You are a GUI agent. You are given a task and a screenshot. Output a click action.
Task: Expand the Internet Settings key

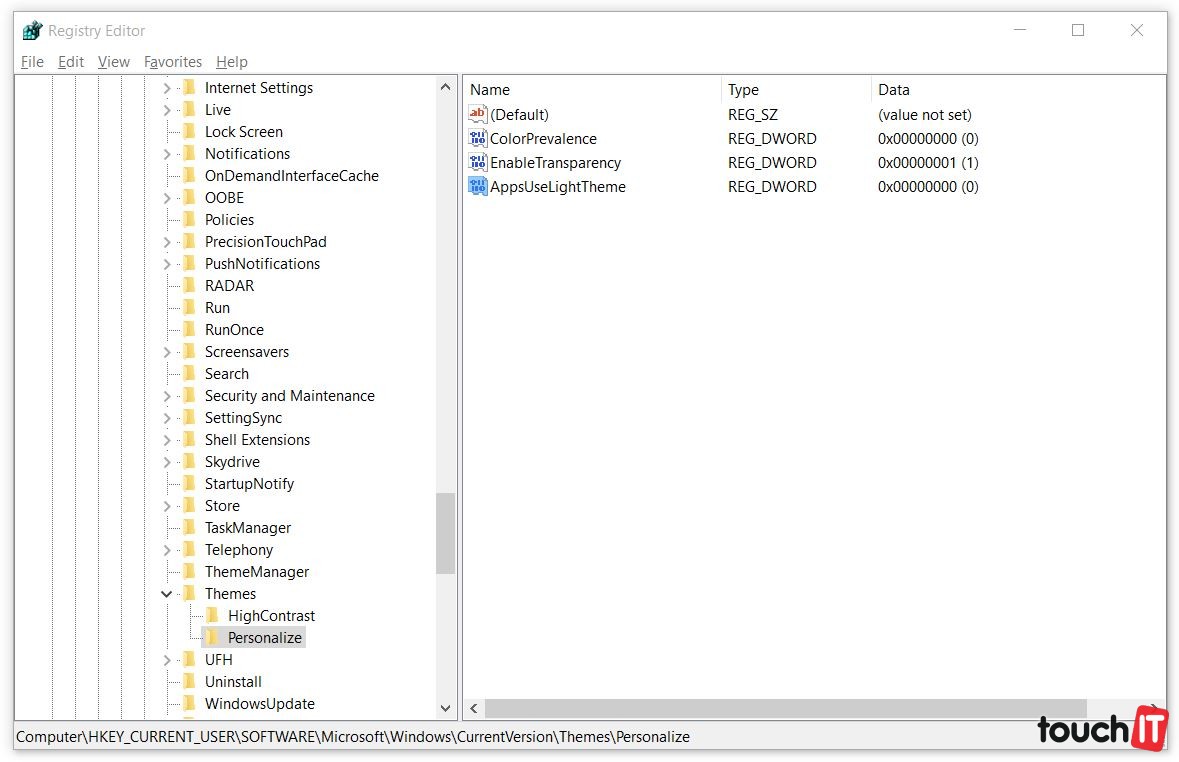pyautogui.click(x=167, y=88)
